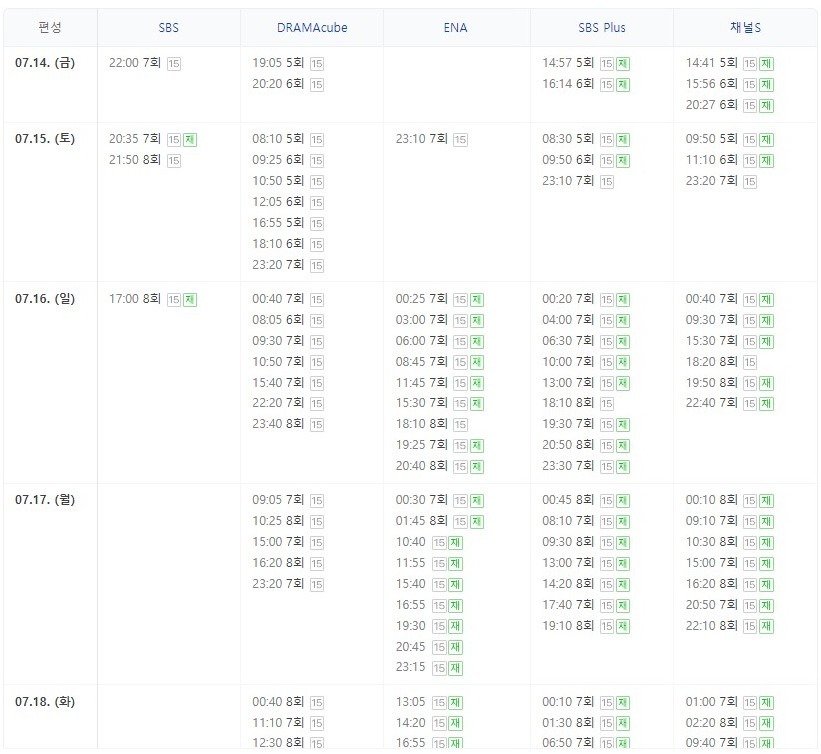Click the 재 rerun icon beside 채널S 22:40 7회

point(767,404)
